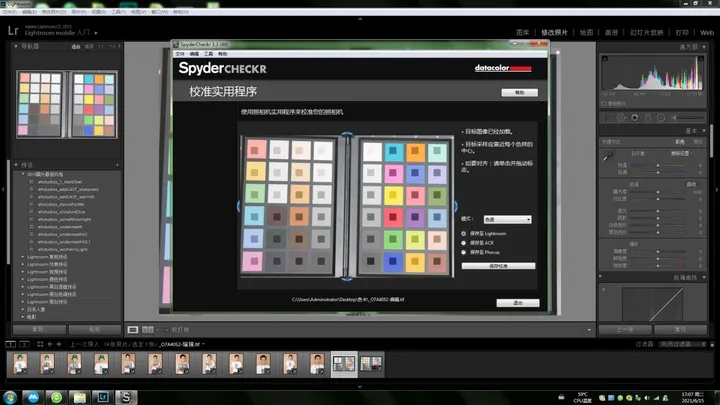Click the Paste button in left panel
Viewport: 720px width, 405px height.
coord(95,330)
